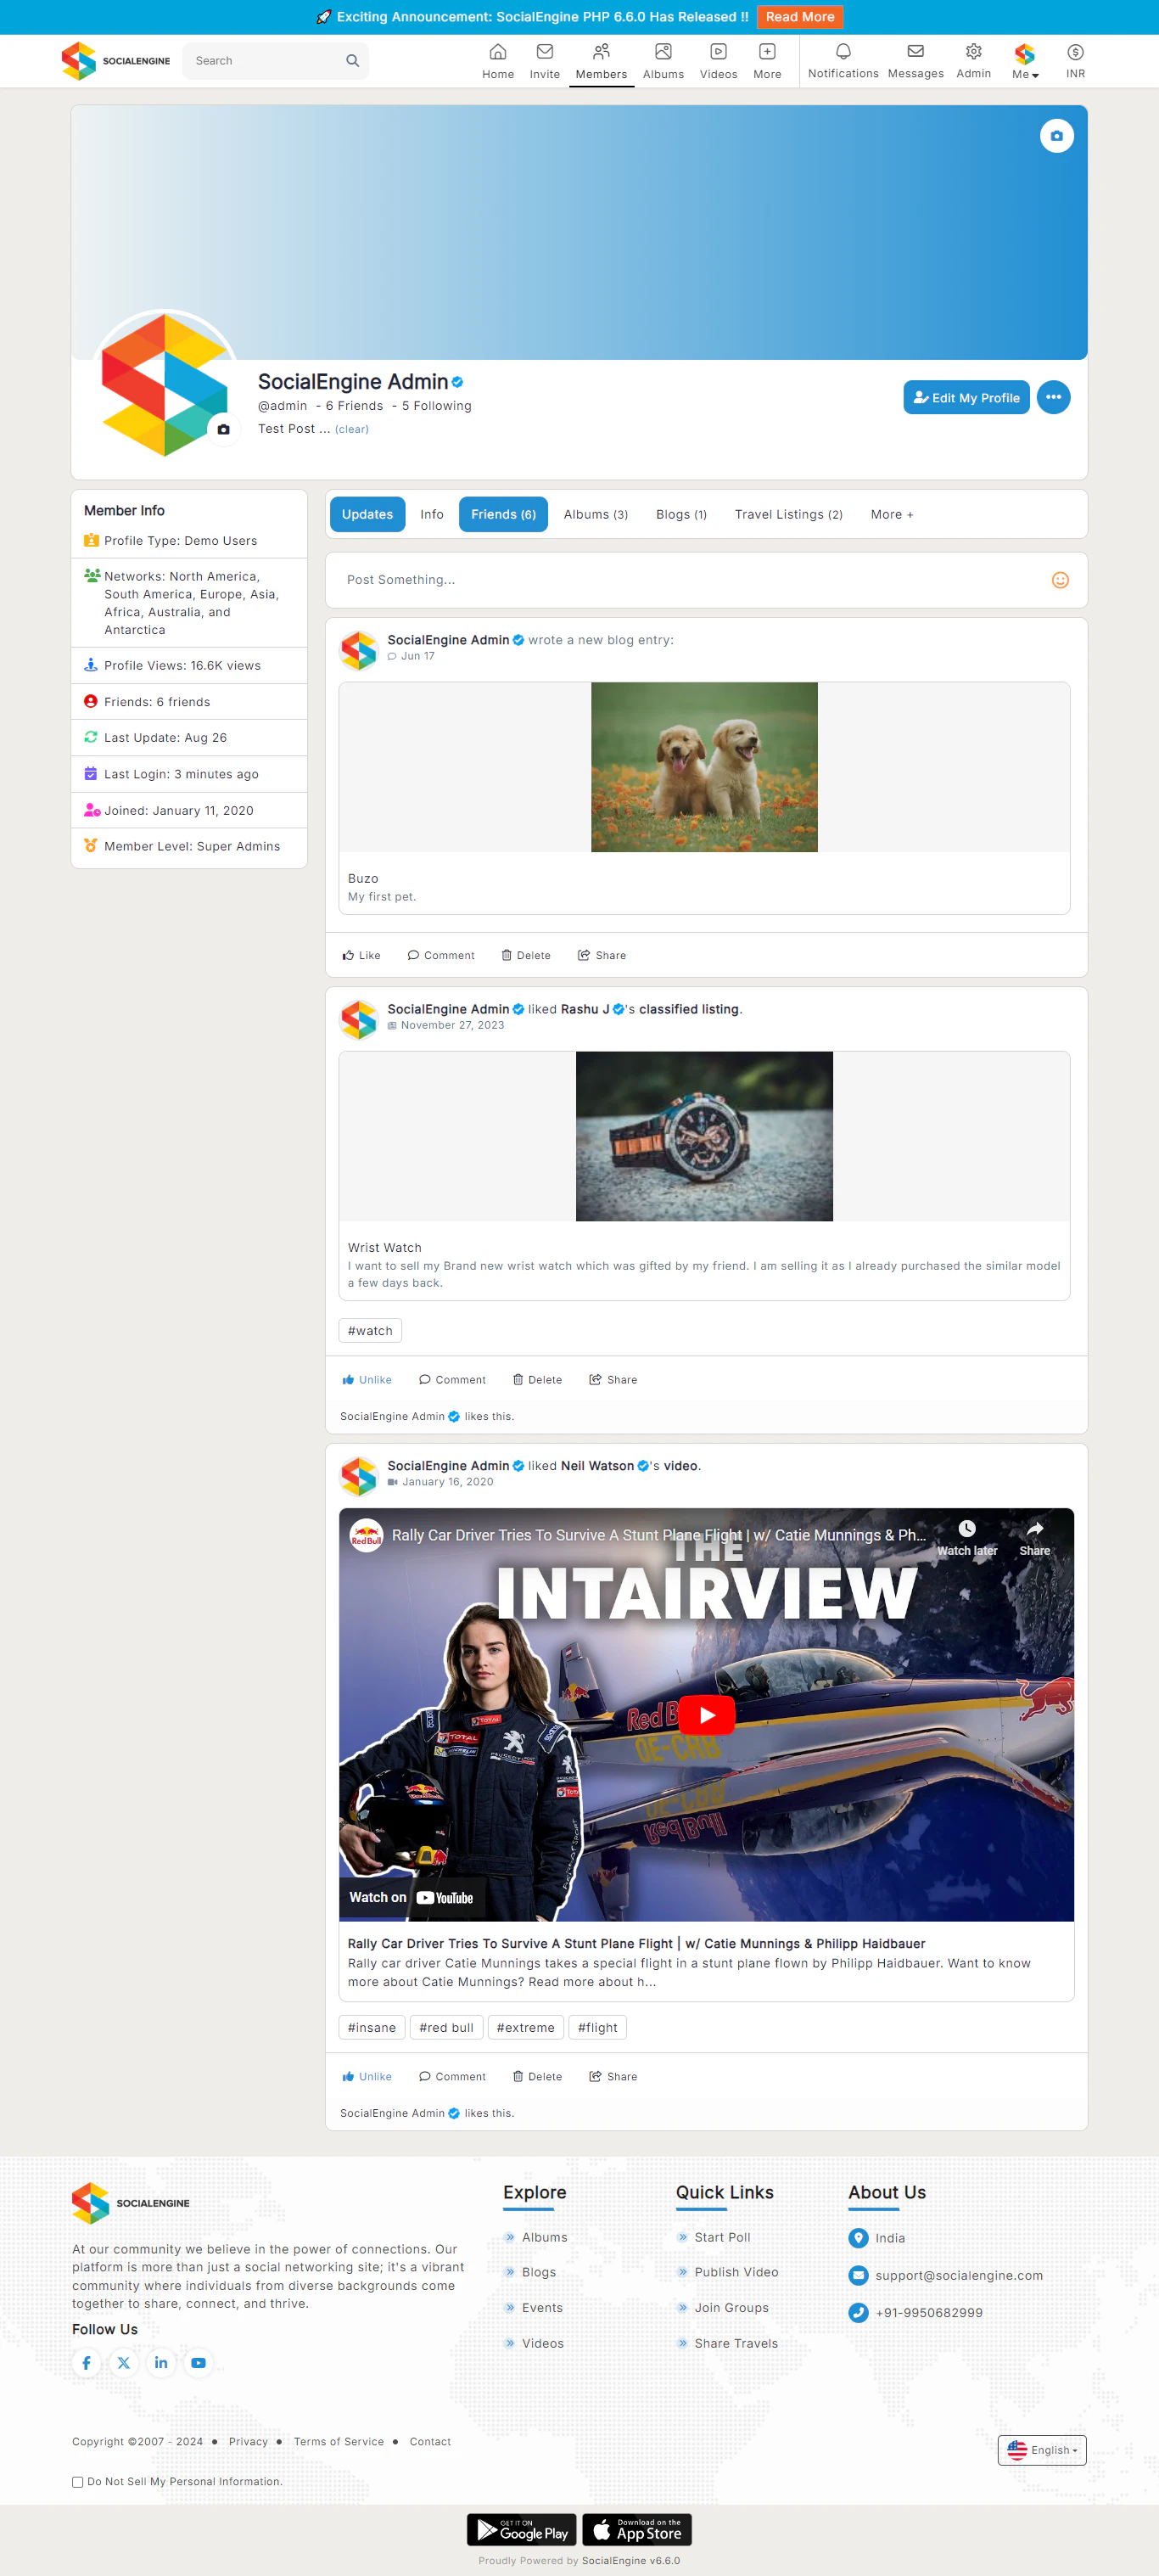Open the #watch hashtag
Image resolution: width=1159 pixels, height=2576 pixels.
tap(370, 1331)
